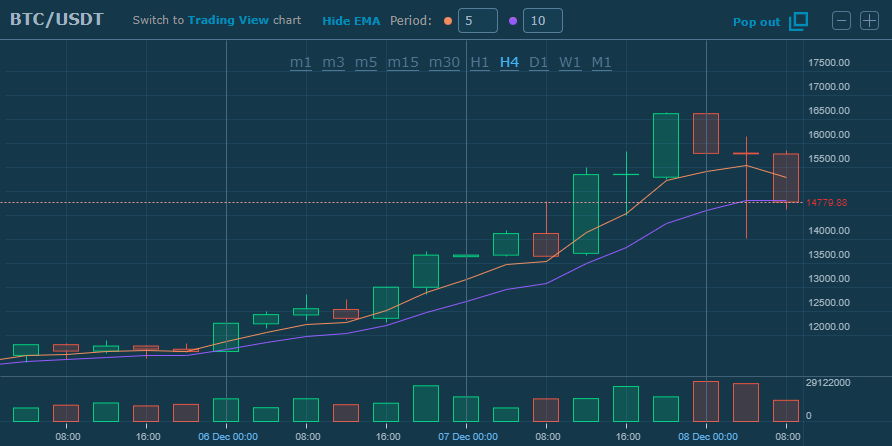892x446 pixels.
Task: Switch chart to m30 interval
Action: pyautogui.click(x=444, y=63)
